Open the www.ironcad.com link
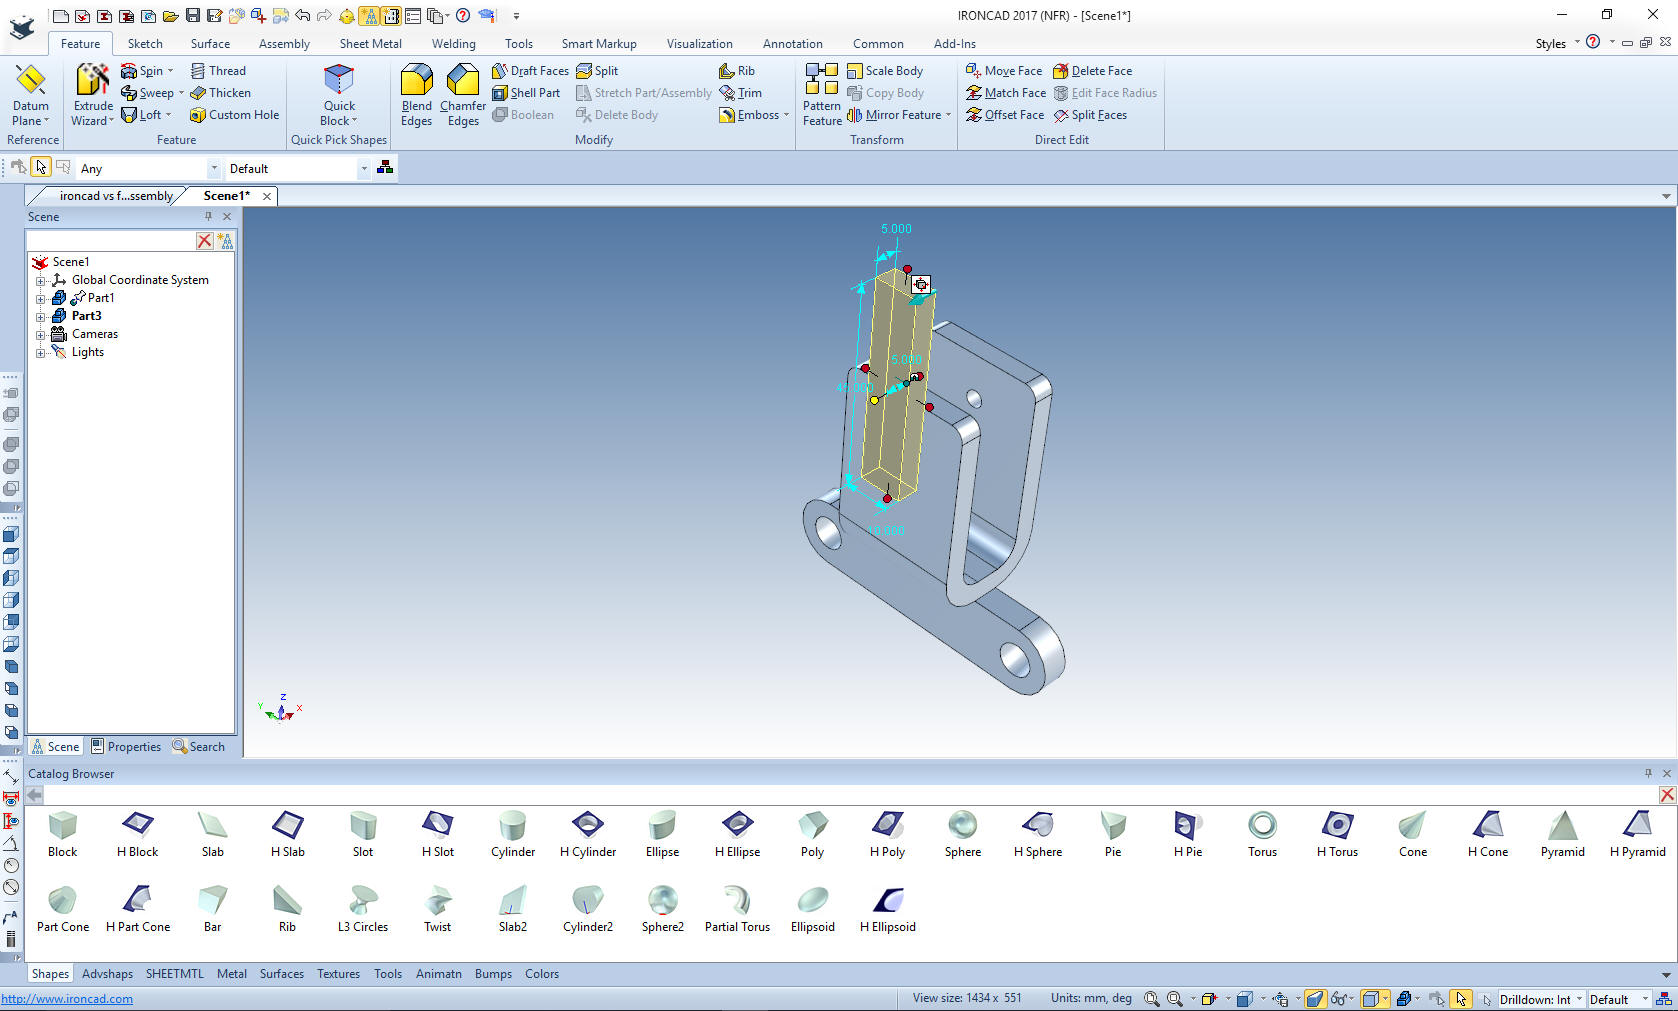 [x=67, y=999]
